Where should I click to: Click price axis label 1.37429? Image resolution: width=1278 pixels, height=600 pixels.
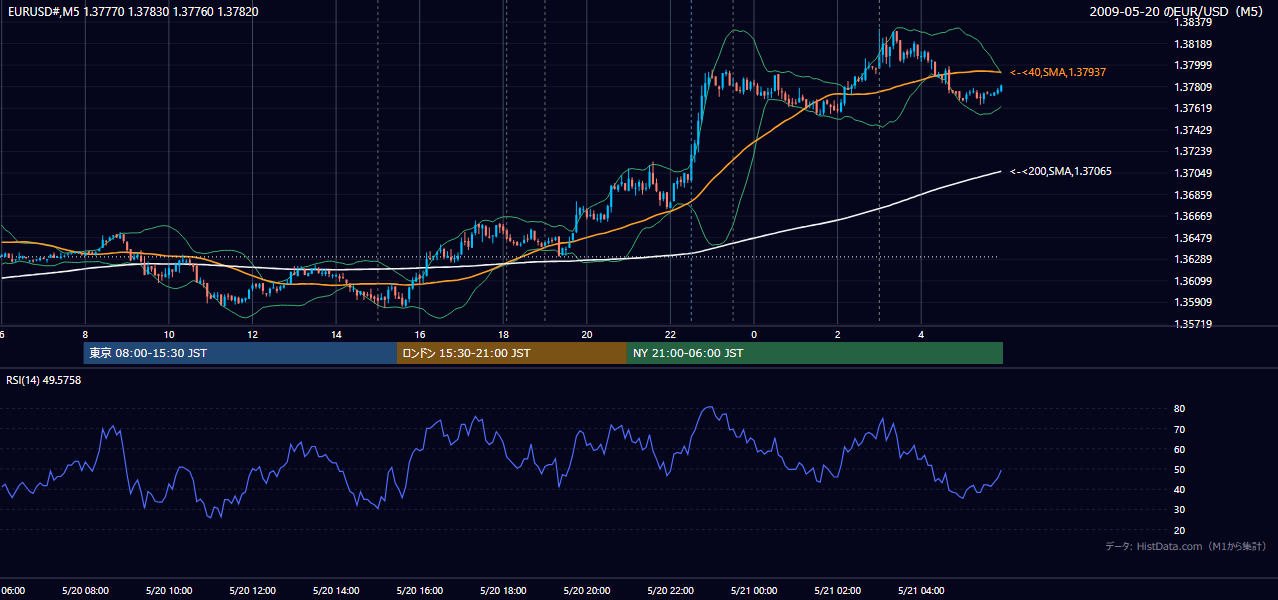coord(1193,130)
